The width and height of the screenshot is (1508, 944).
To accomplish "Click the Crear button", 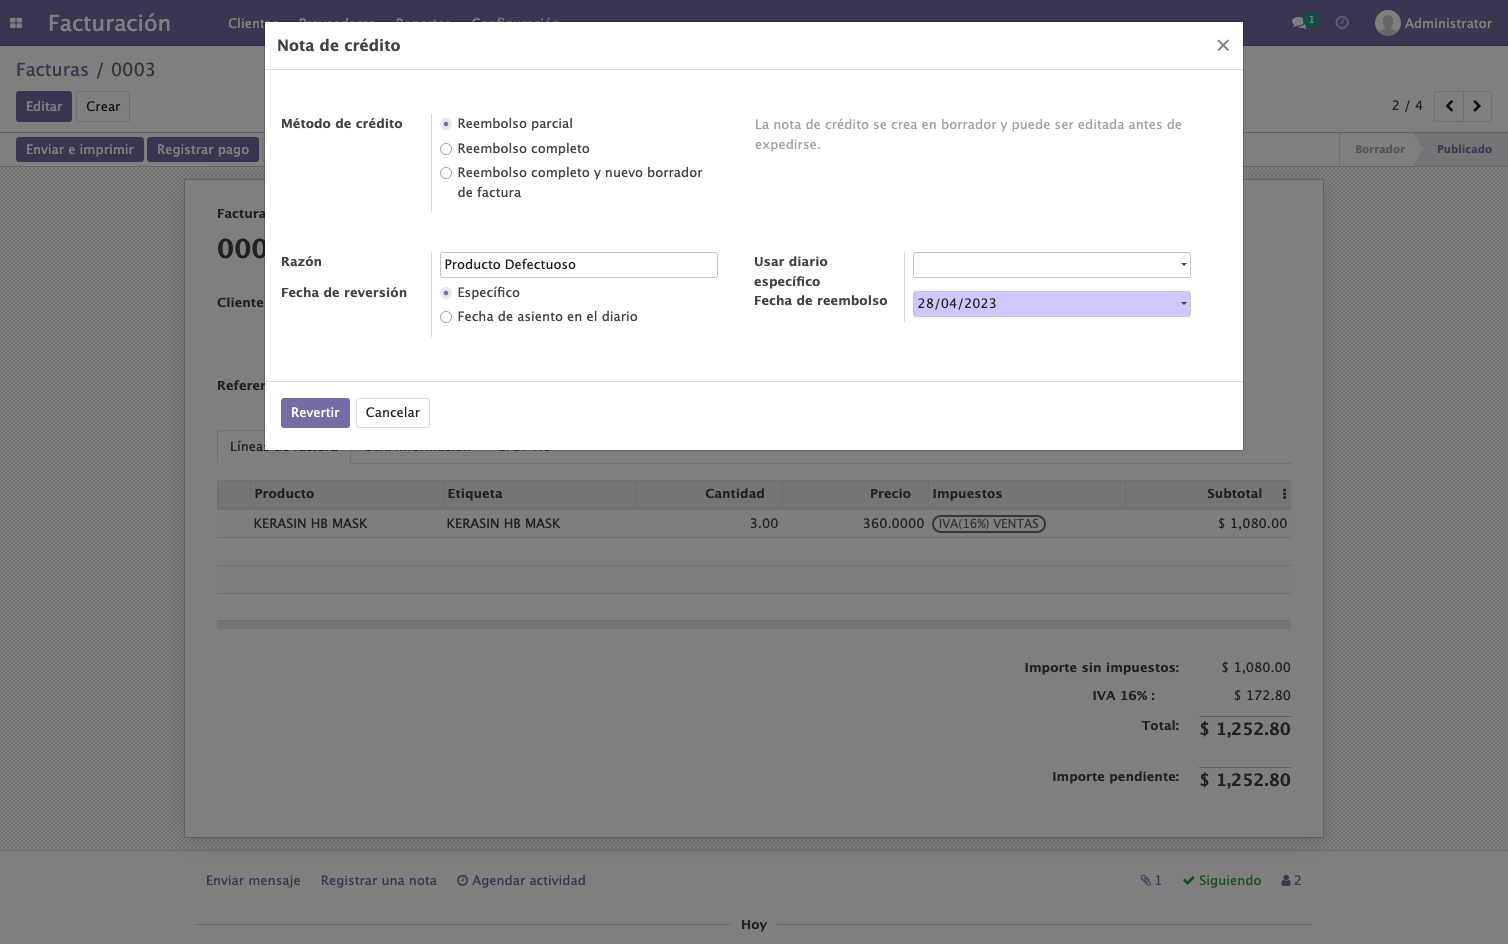I will (103, 107).
